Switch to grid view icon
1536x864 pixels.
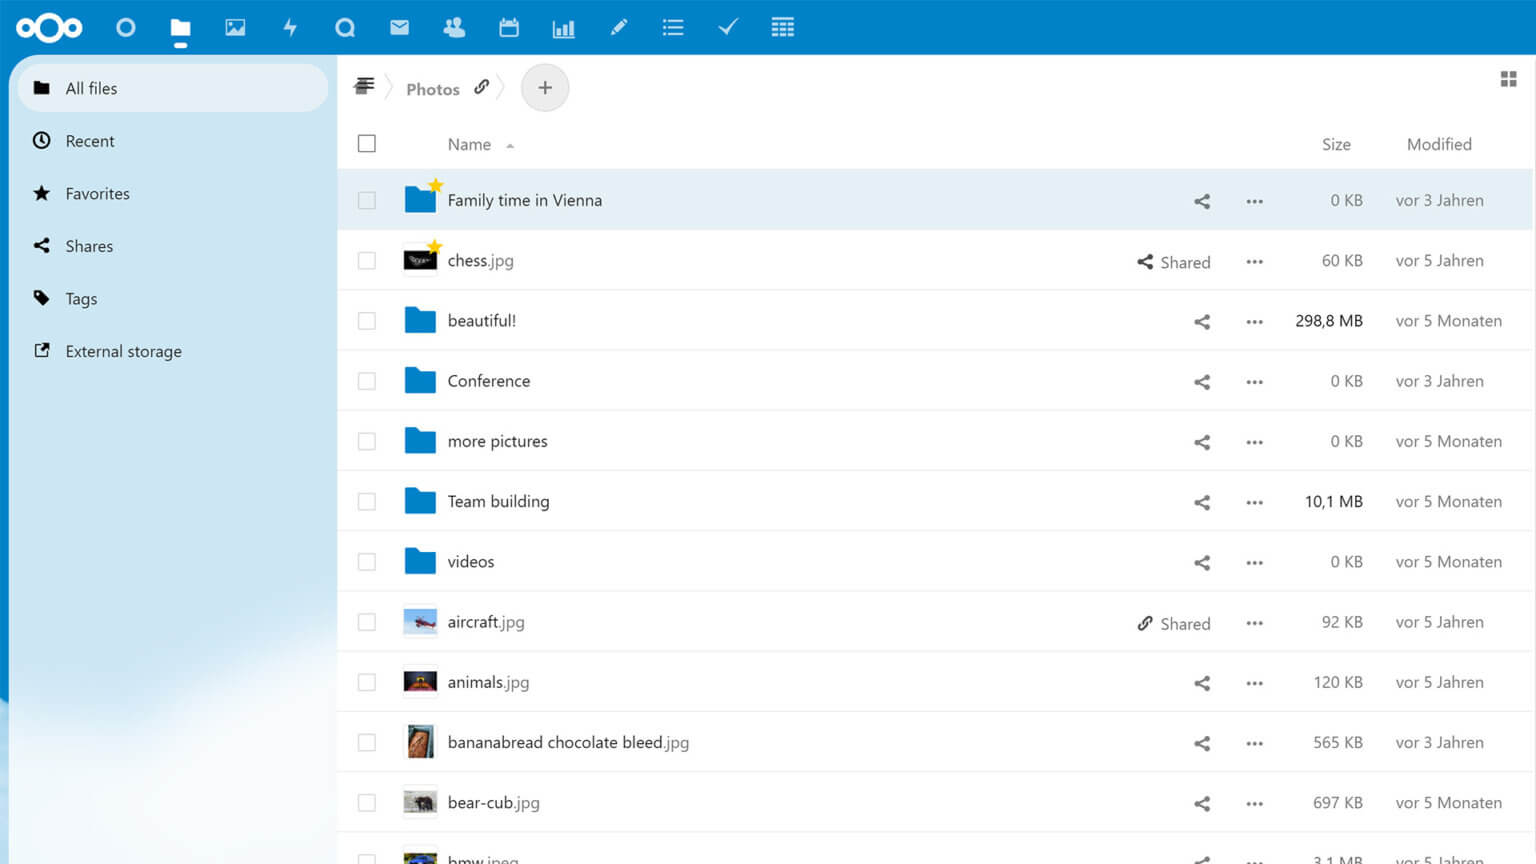(1508, 79)
